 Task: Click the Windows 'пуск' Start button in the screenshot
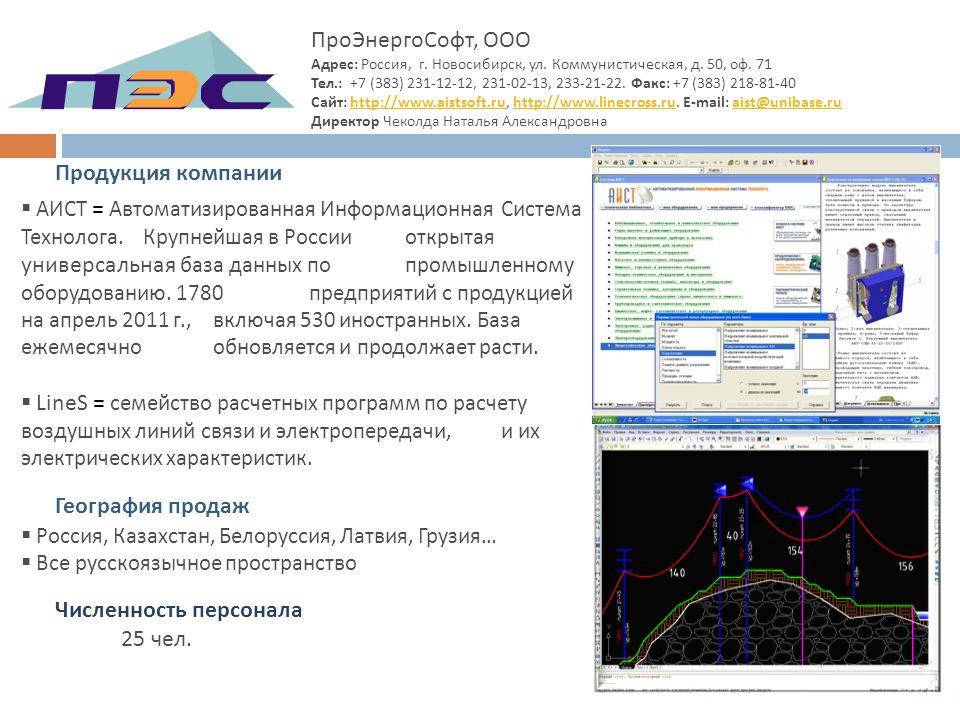(606, 420)
